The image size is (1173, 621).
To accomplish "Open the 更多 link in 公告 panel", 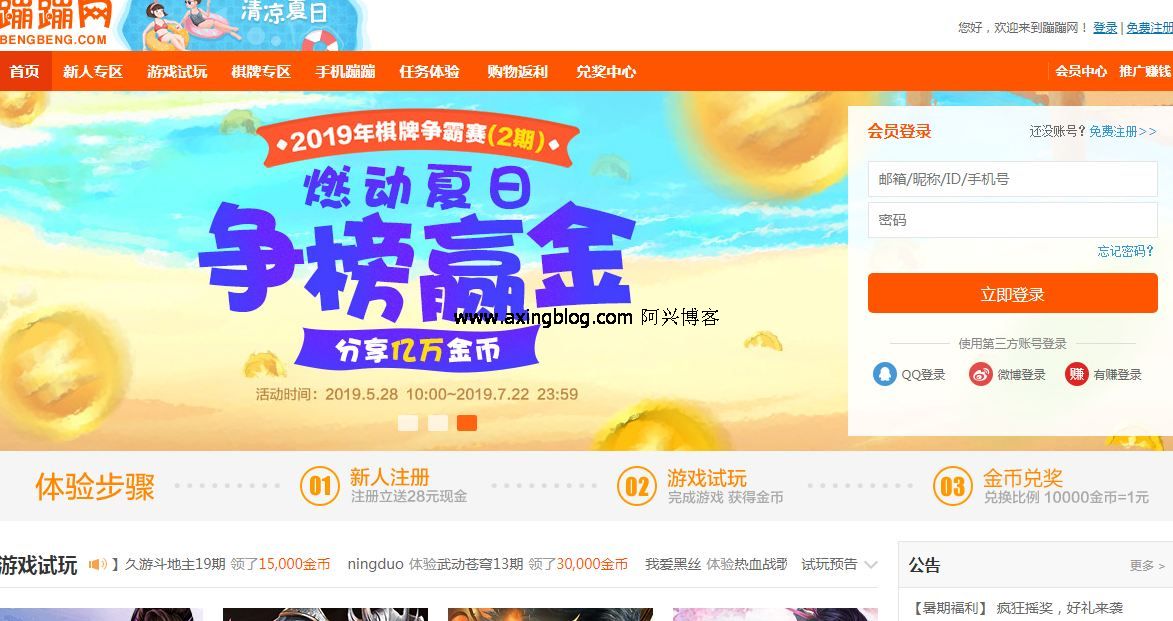I will 1148,566.
